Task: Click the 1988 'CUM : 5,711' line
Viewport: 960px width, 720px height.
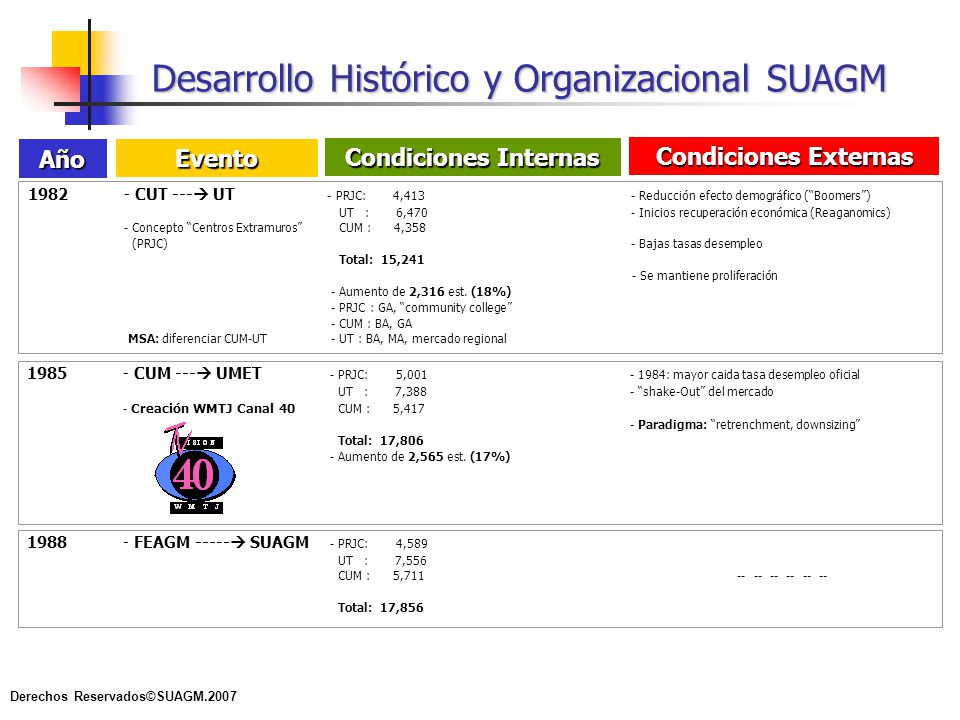Action: [x=381, y=576]
